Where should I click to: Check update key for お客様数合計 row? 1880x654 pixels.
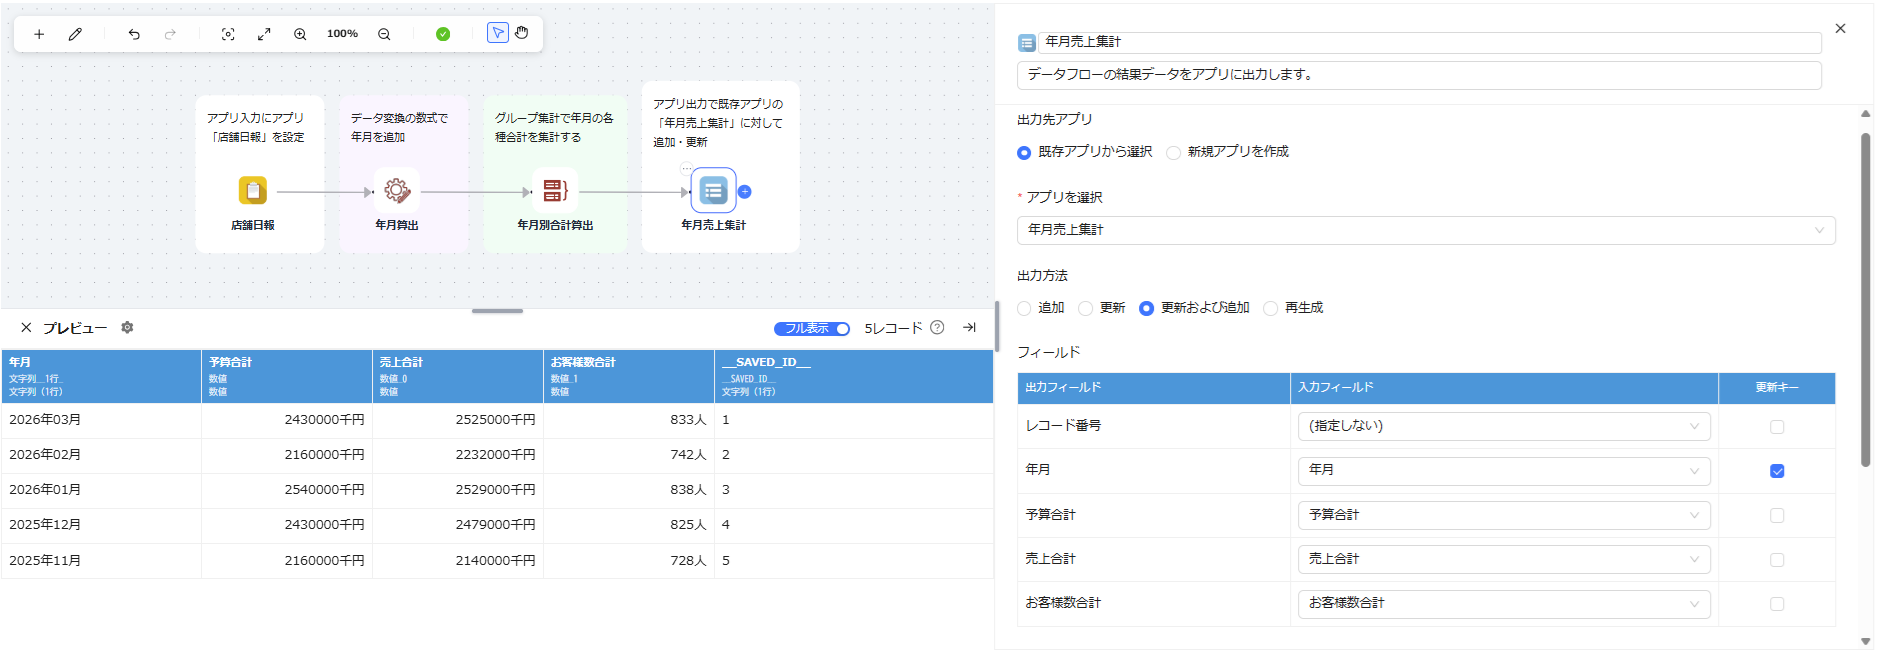(x=1777, y=604)
